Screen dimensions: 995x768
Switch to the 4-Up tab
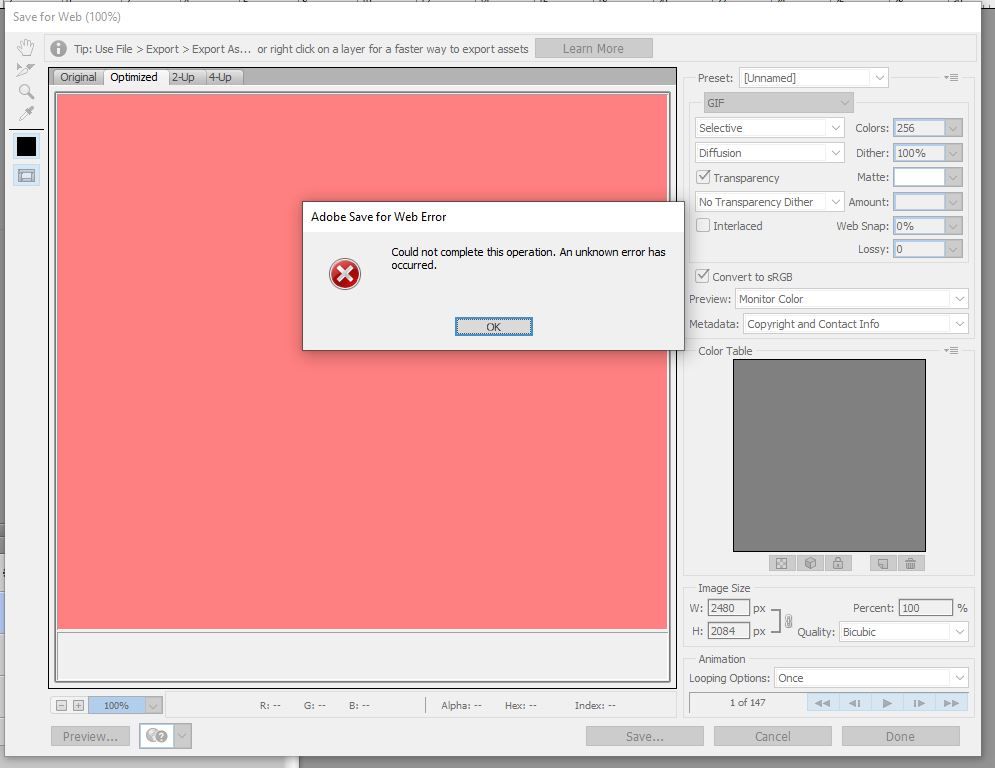pyautogui.click(x=220, y=77)
